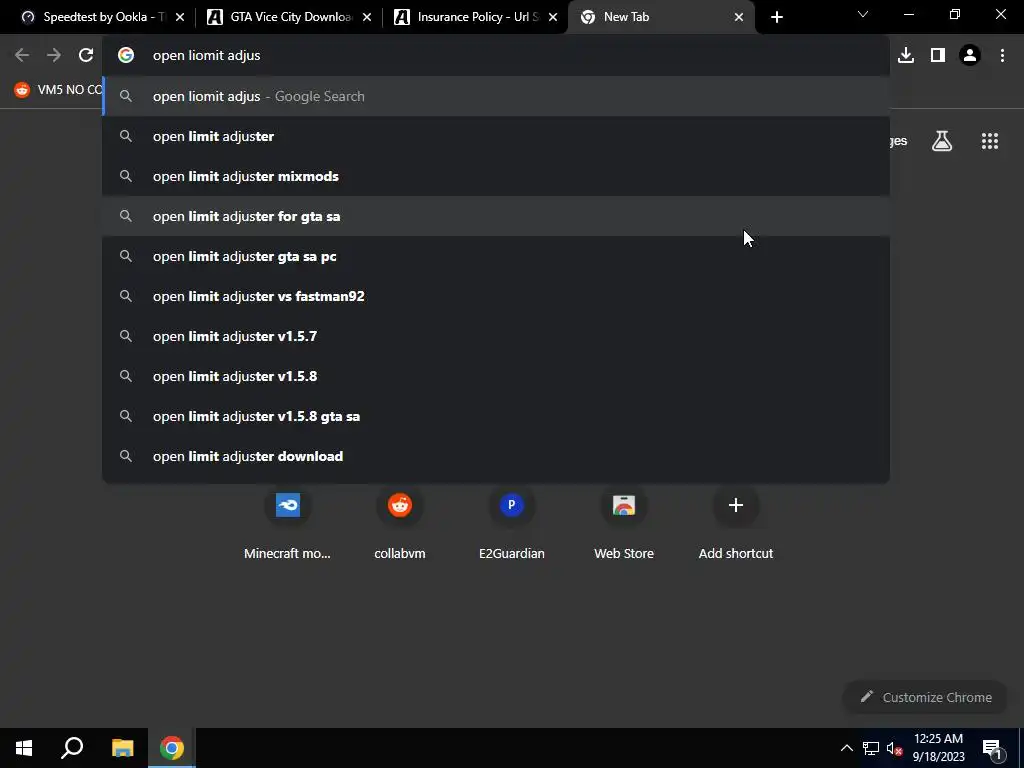Viewport: 1024px width, 768px height.
Task: Close the GTA Vice City Download tab
Action: click(x=366, y=17)
